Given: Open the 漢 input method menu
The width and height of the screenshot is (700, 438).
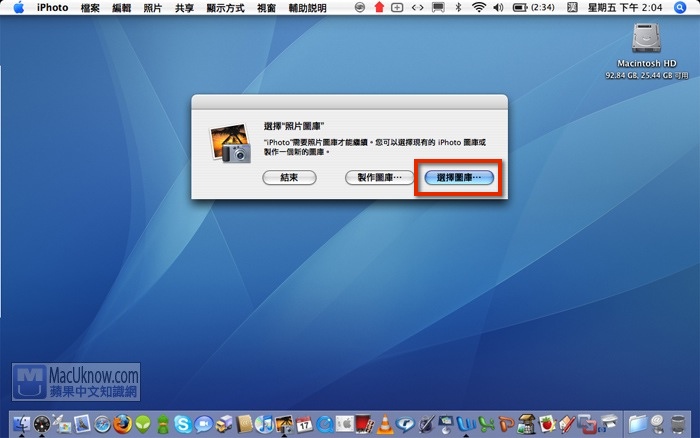Looking at the screenshot, I should pyautogui.click(x=572, y=7).
